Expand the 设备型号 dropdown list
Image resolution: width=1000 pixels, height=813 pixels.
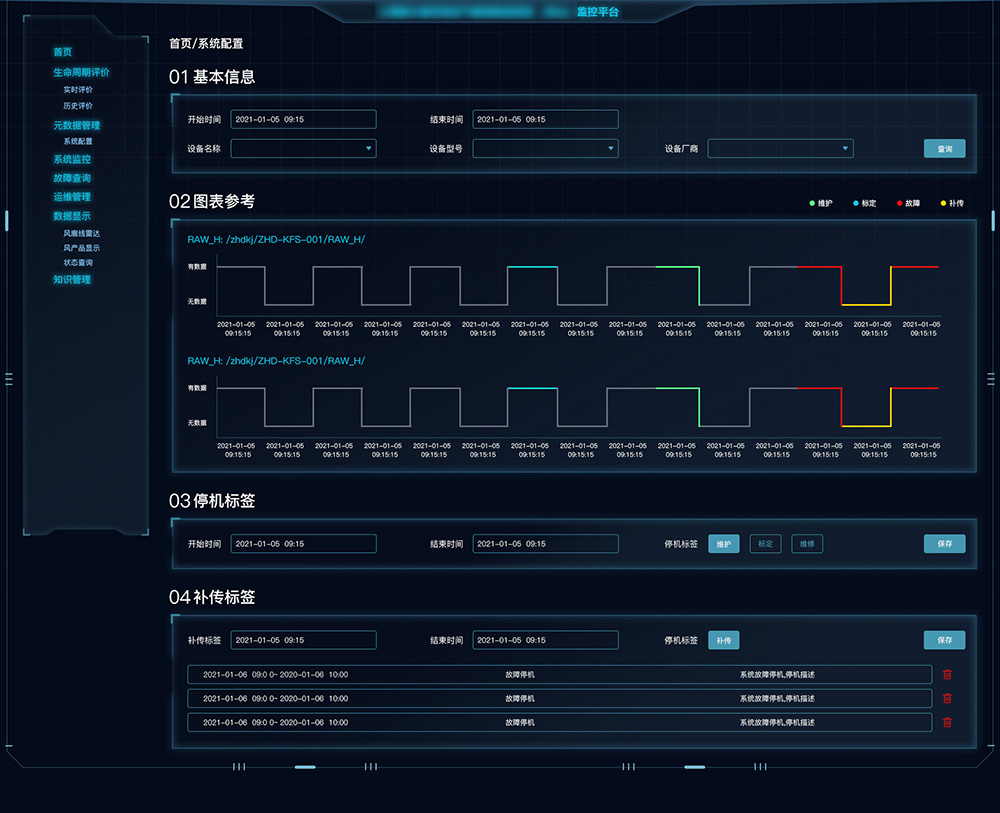[545, 149]
